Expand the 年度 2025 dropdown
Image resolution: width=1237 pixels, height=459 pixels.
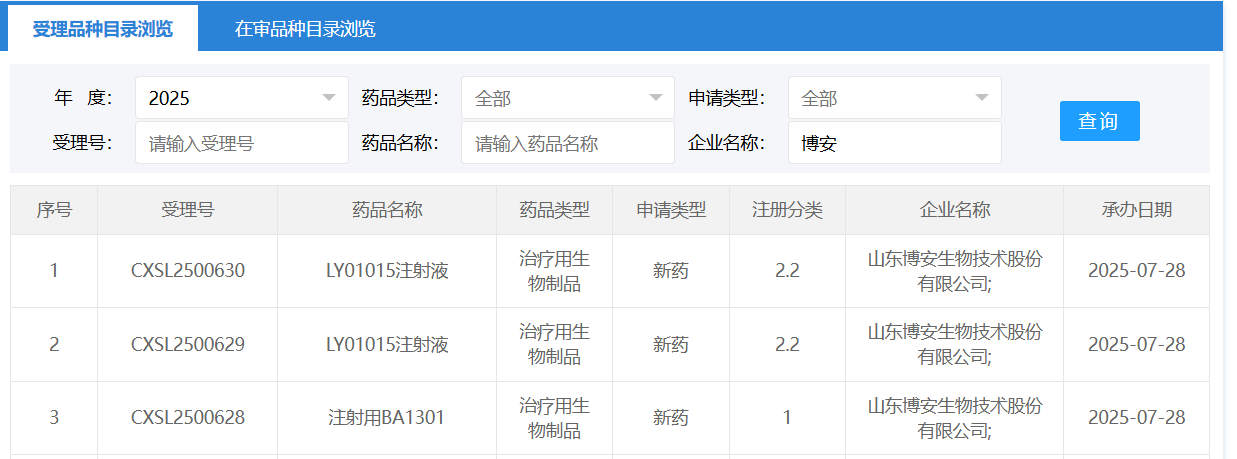click(242, 98)
